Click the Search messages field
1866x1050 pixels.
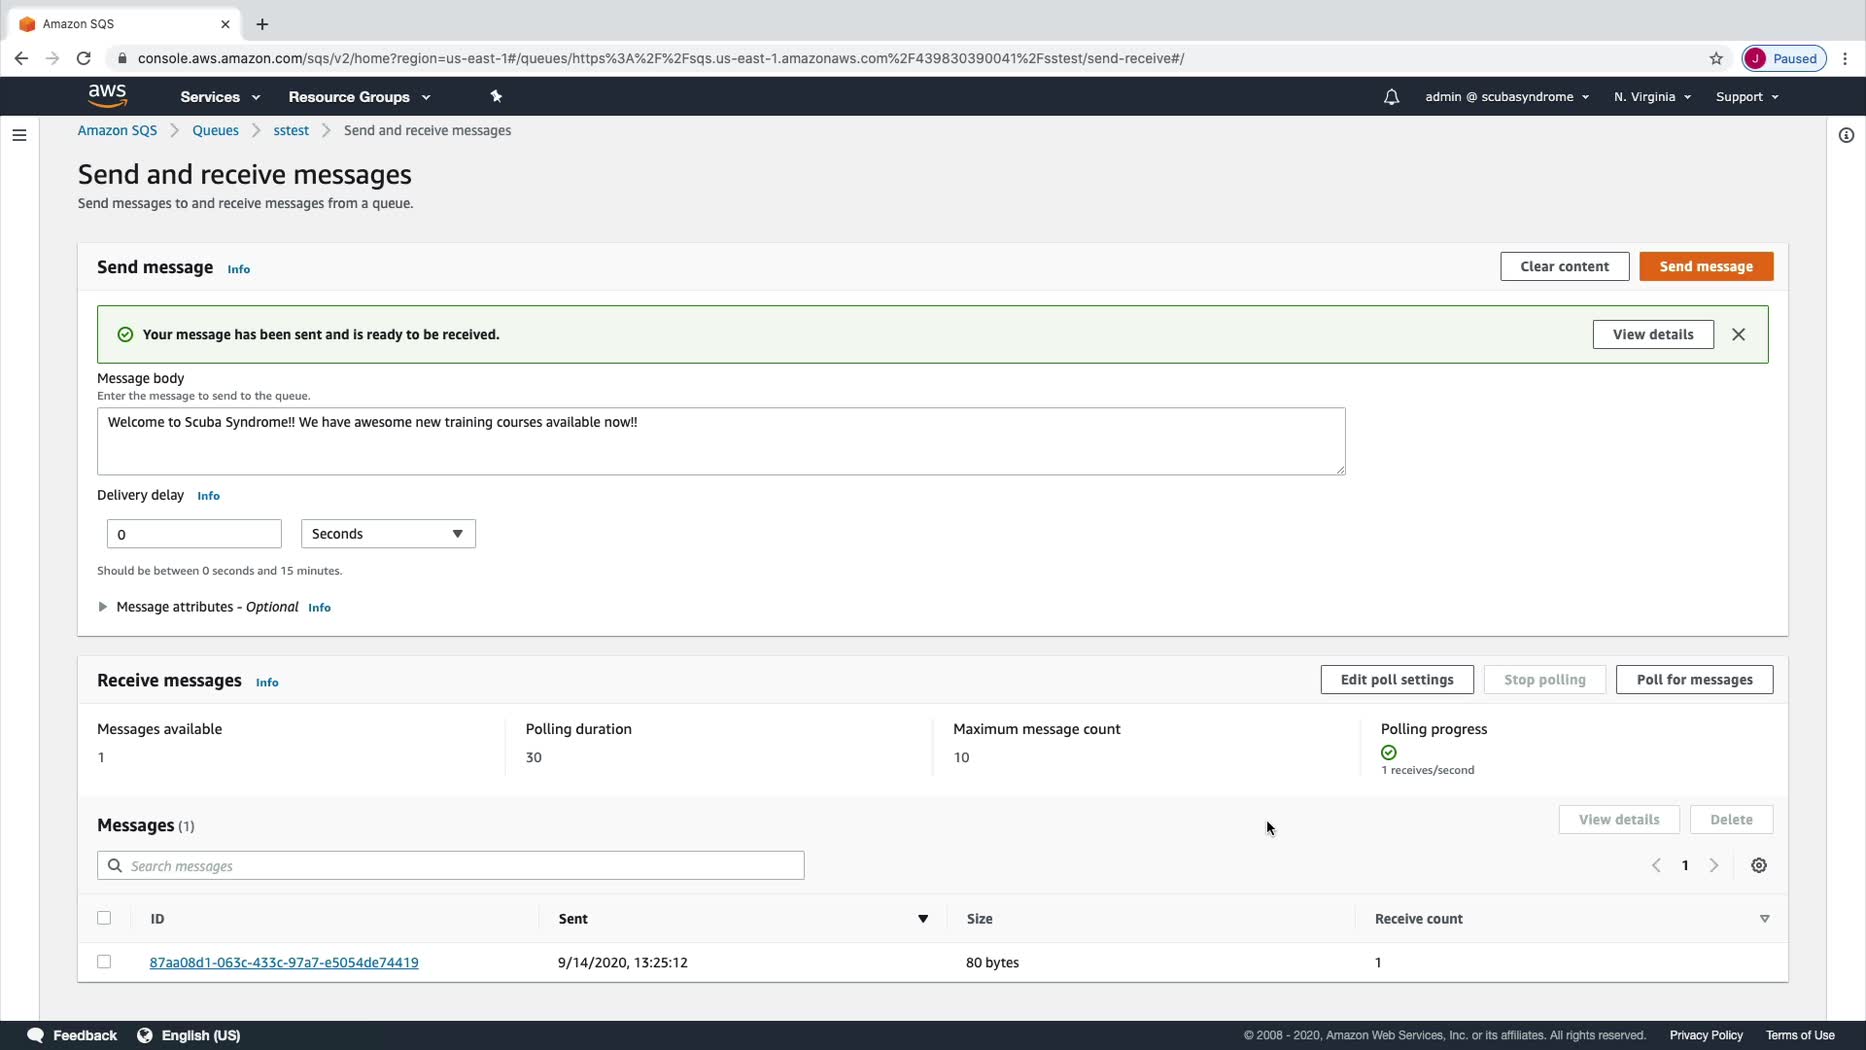(x=450, y=865)
